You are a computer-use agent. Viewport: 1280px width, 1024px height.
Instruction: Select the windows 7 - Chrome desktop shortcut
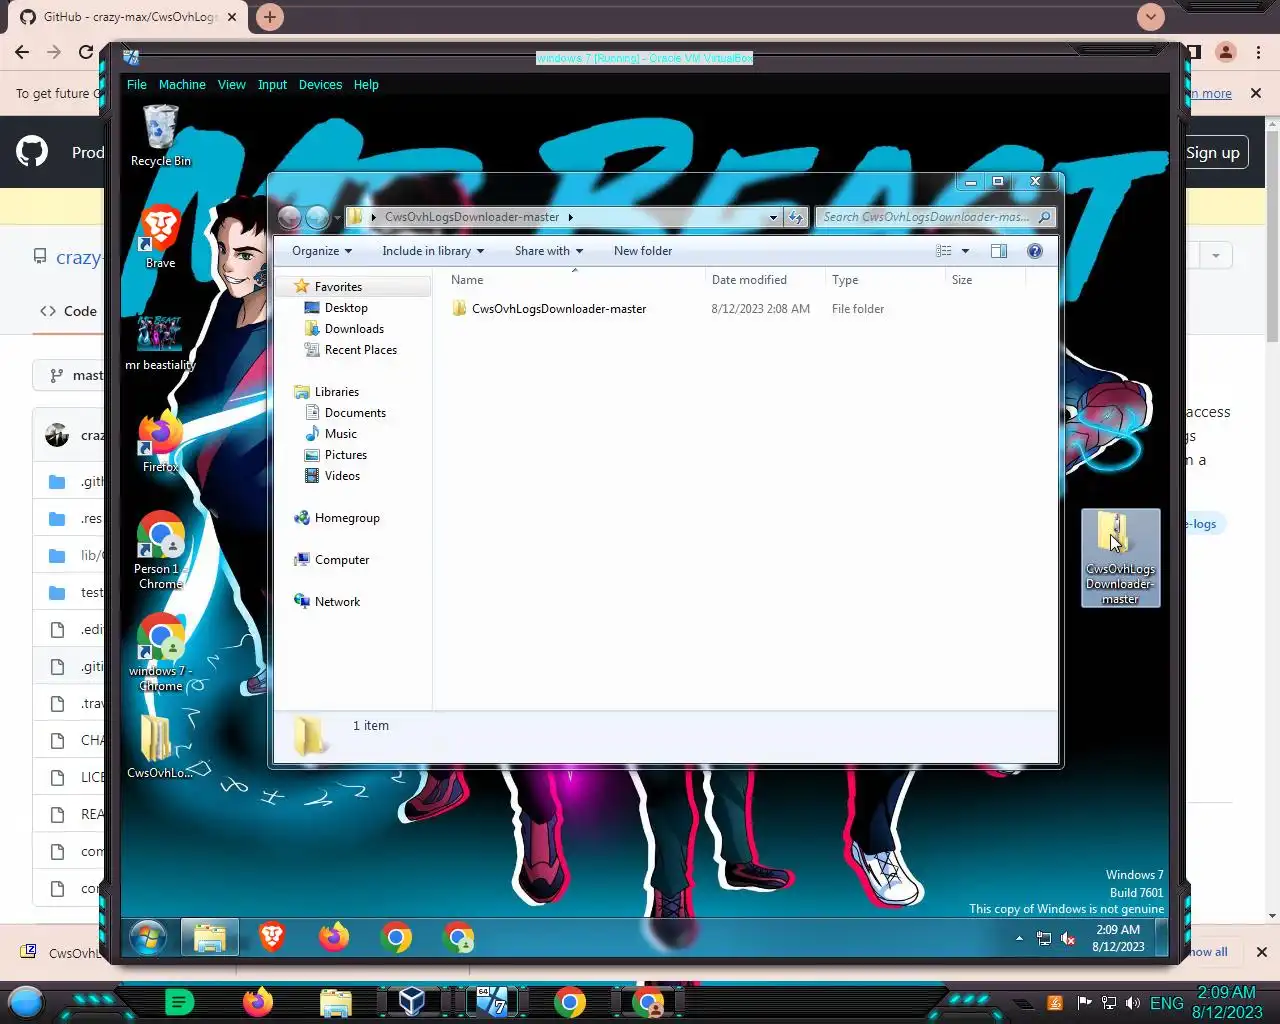tap(160, 652)
